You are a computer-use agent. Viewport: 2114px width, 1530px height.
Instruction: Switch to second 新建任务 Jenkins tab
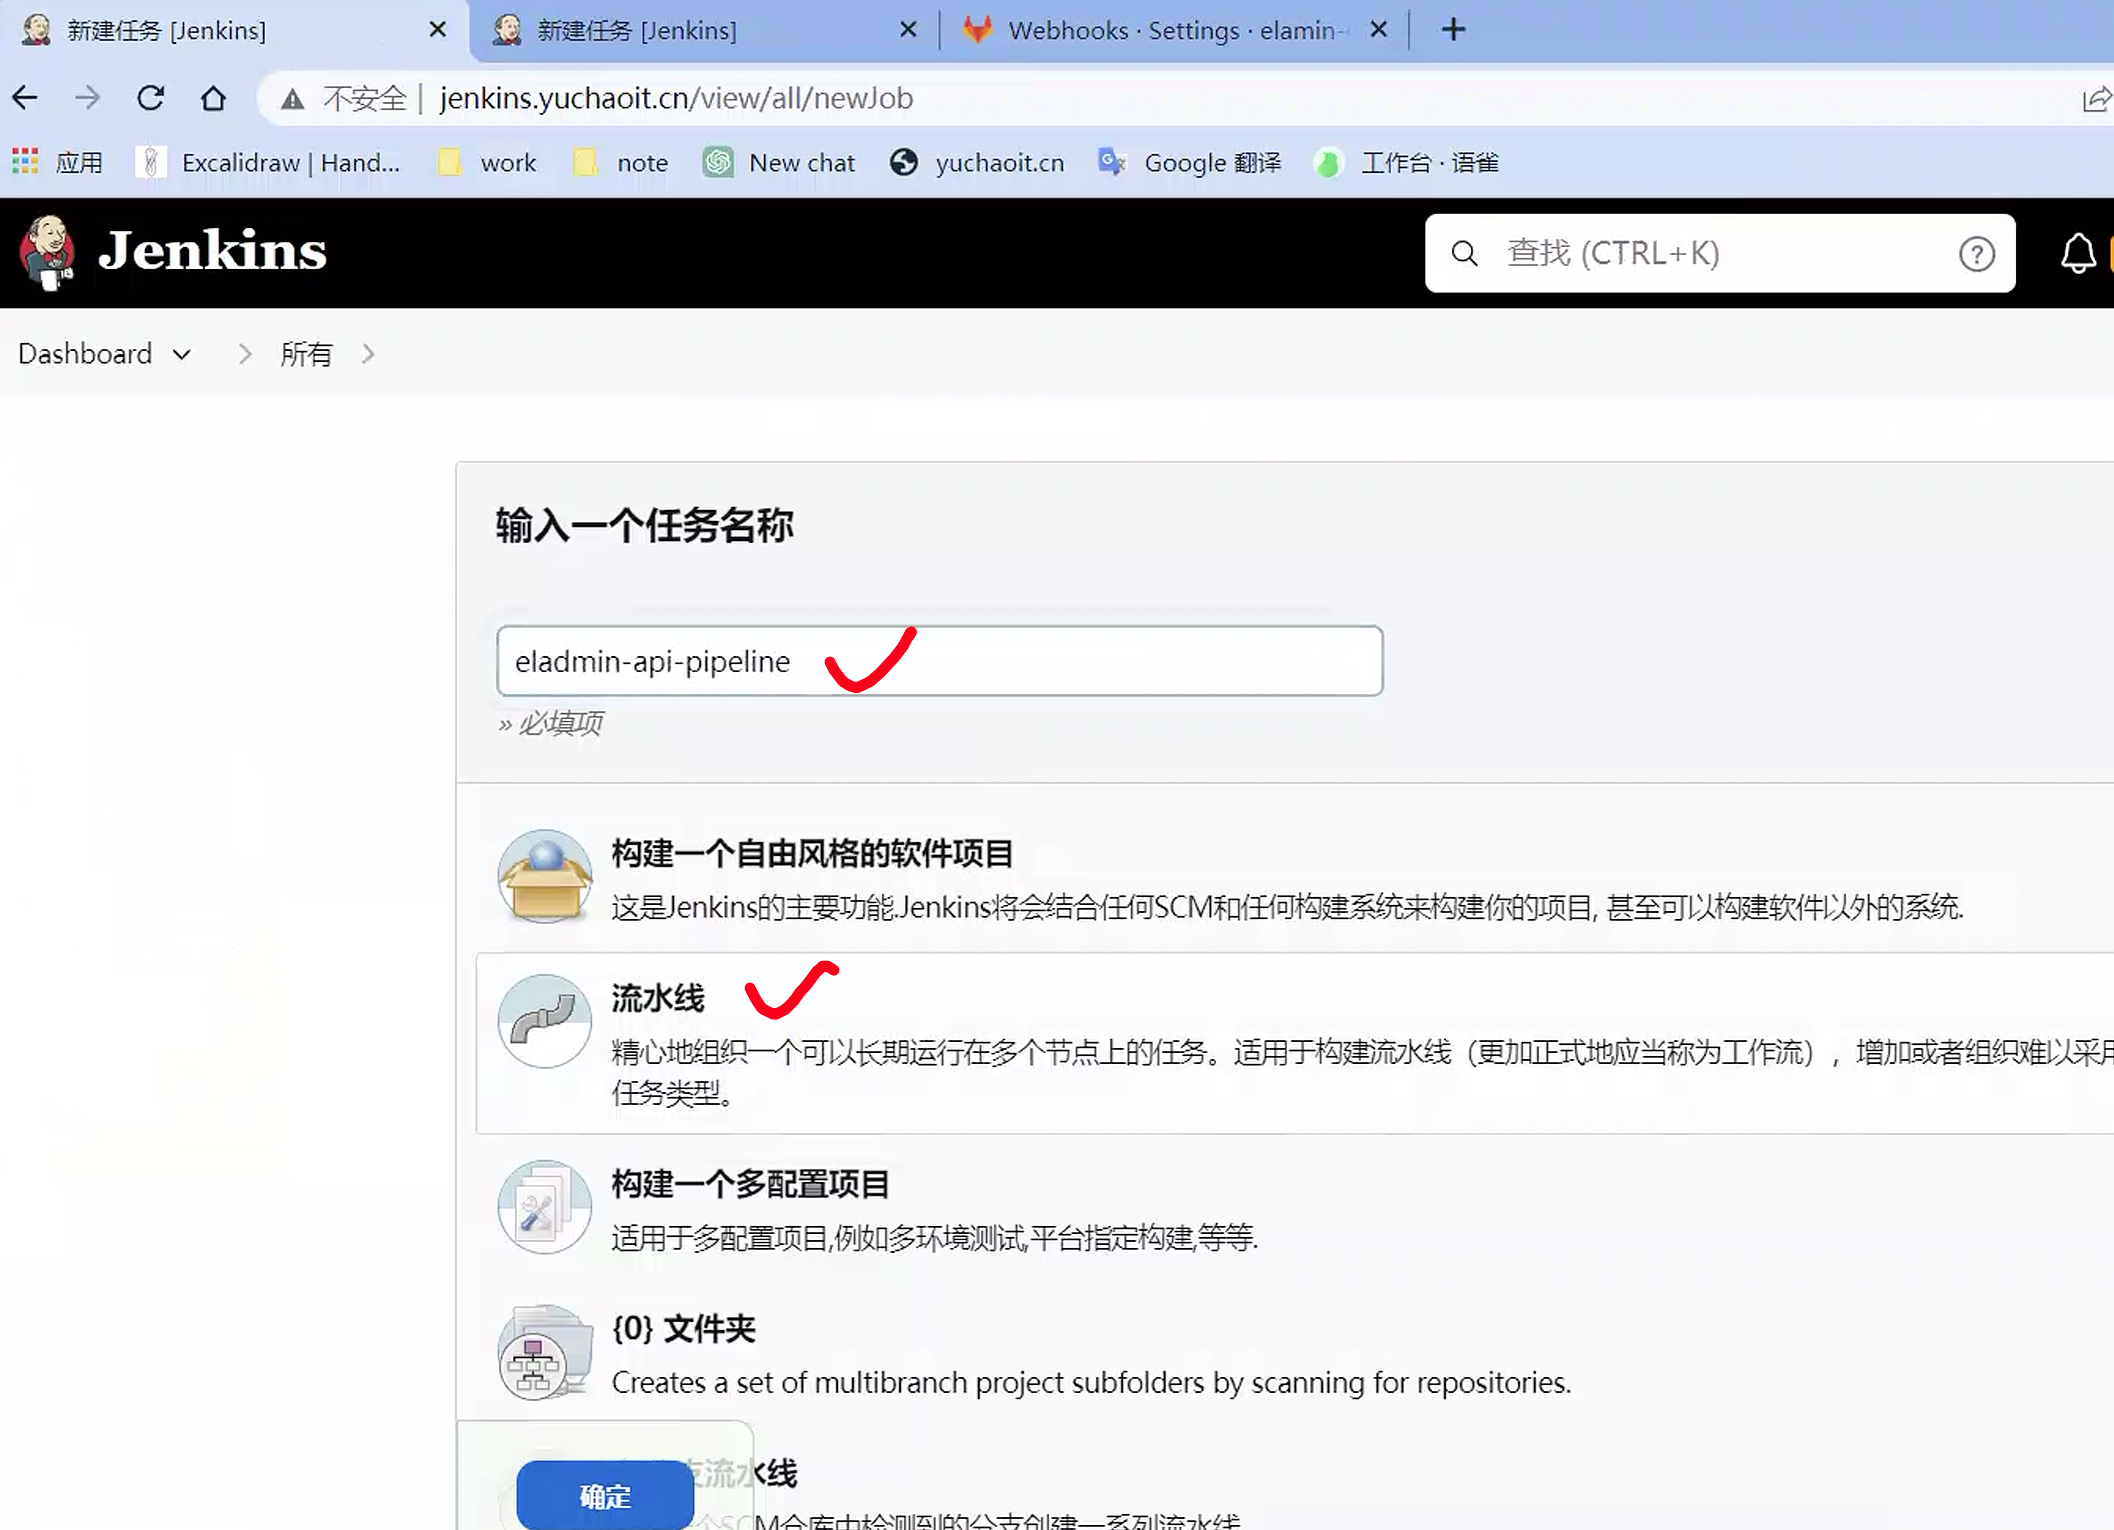[637, 30]
